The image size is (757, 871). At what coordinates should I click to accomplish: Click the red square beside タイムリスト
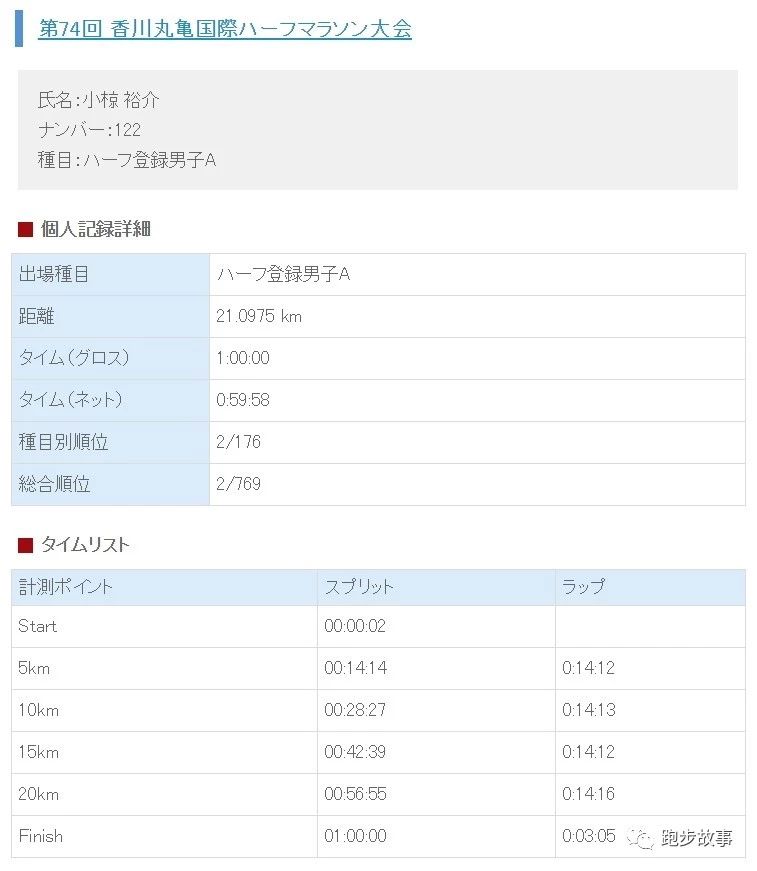(x=26, y=545)
